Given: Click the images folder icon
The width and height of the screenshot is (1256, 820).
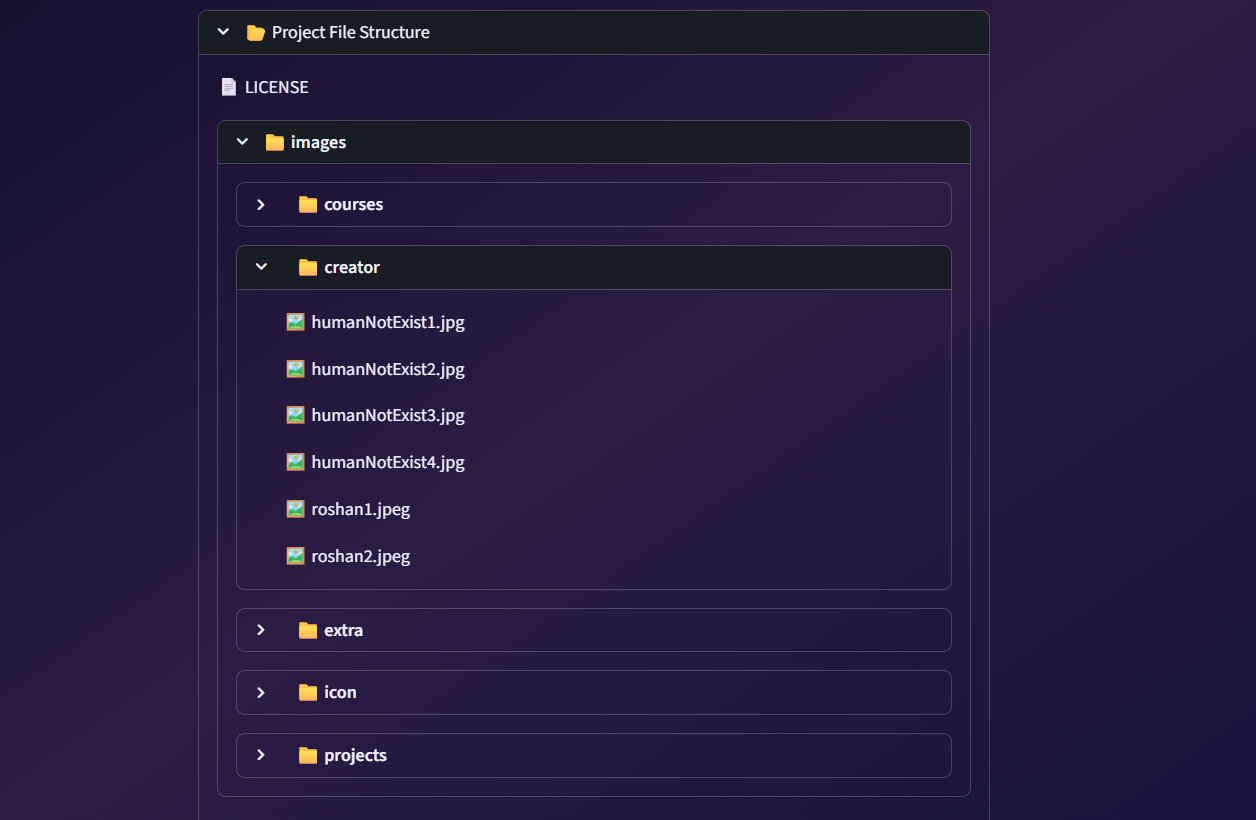Looking at the screenshot, I should point(274,142).
